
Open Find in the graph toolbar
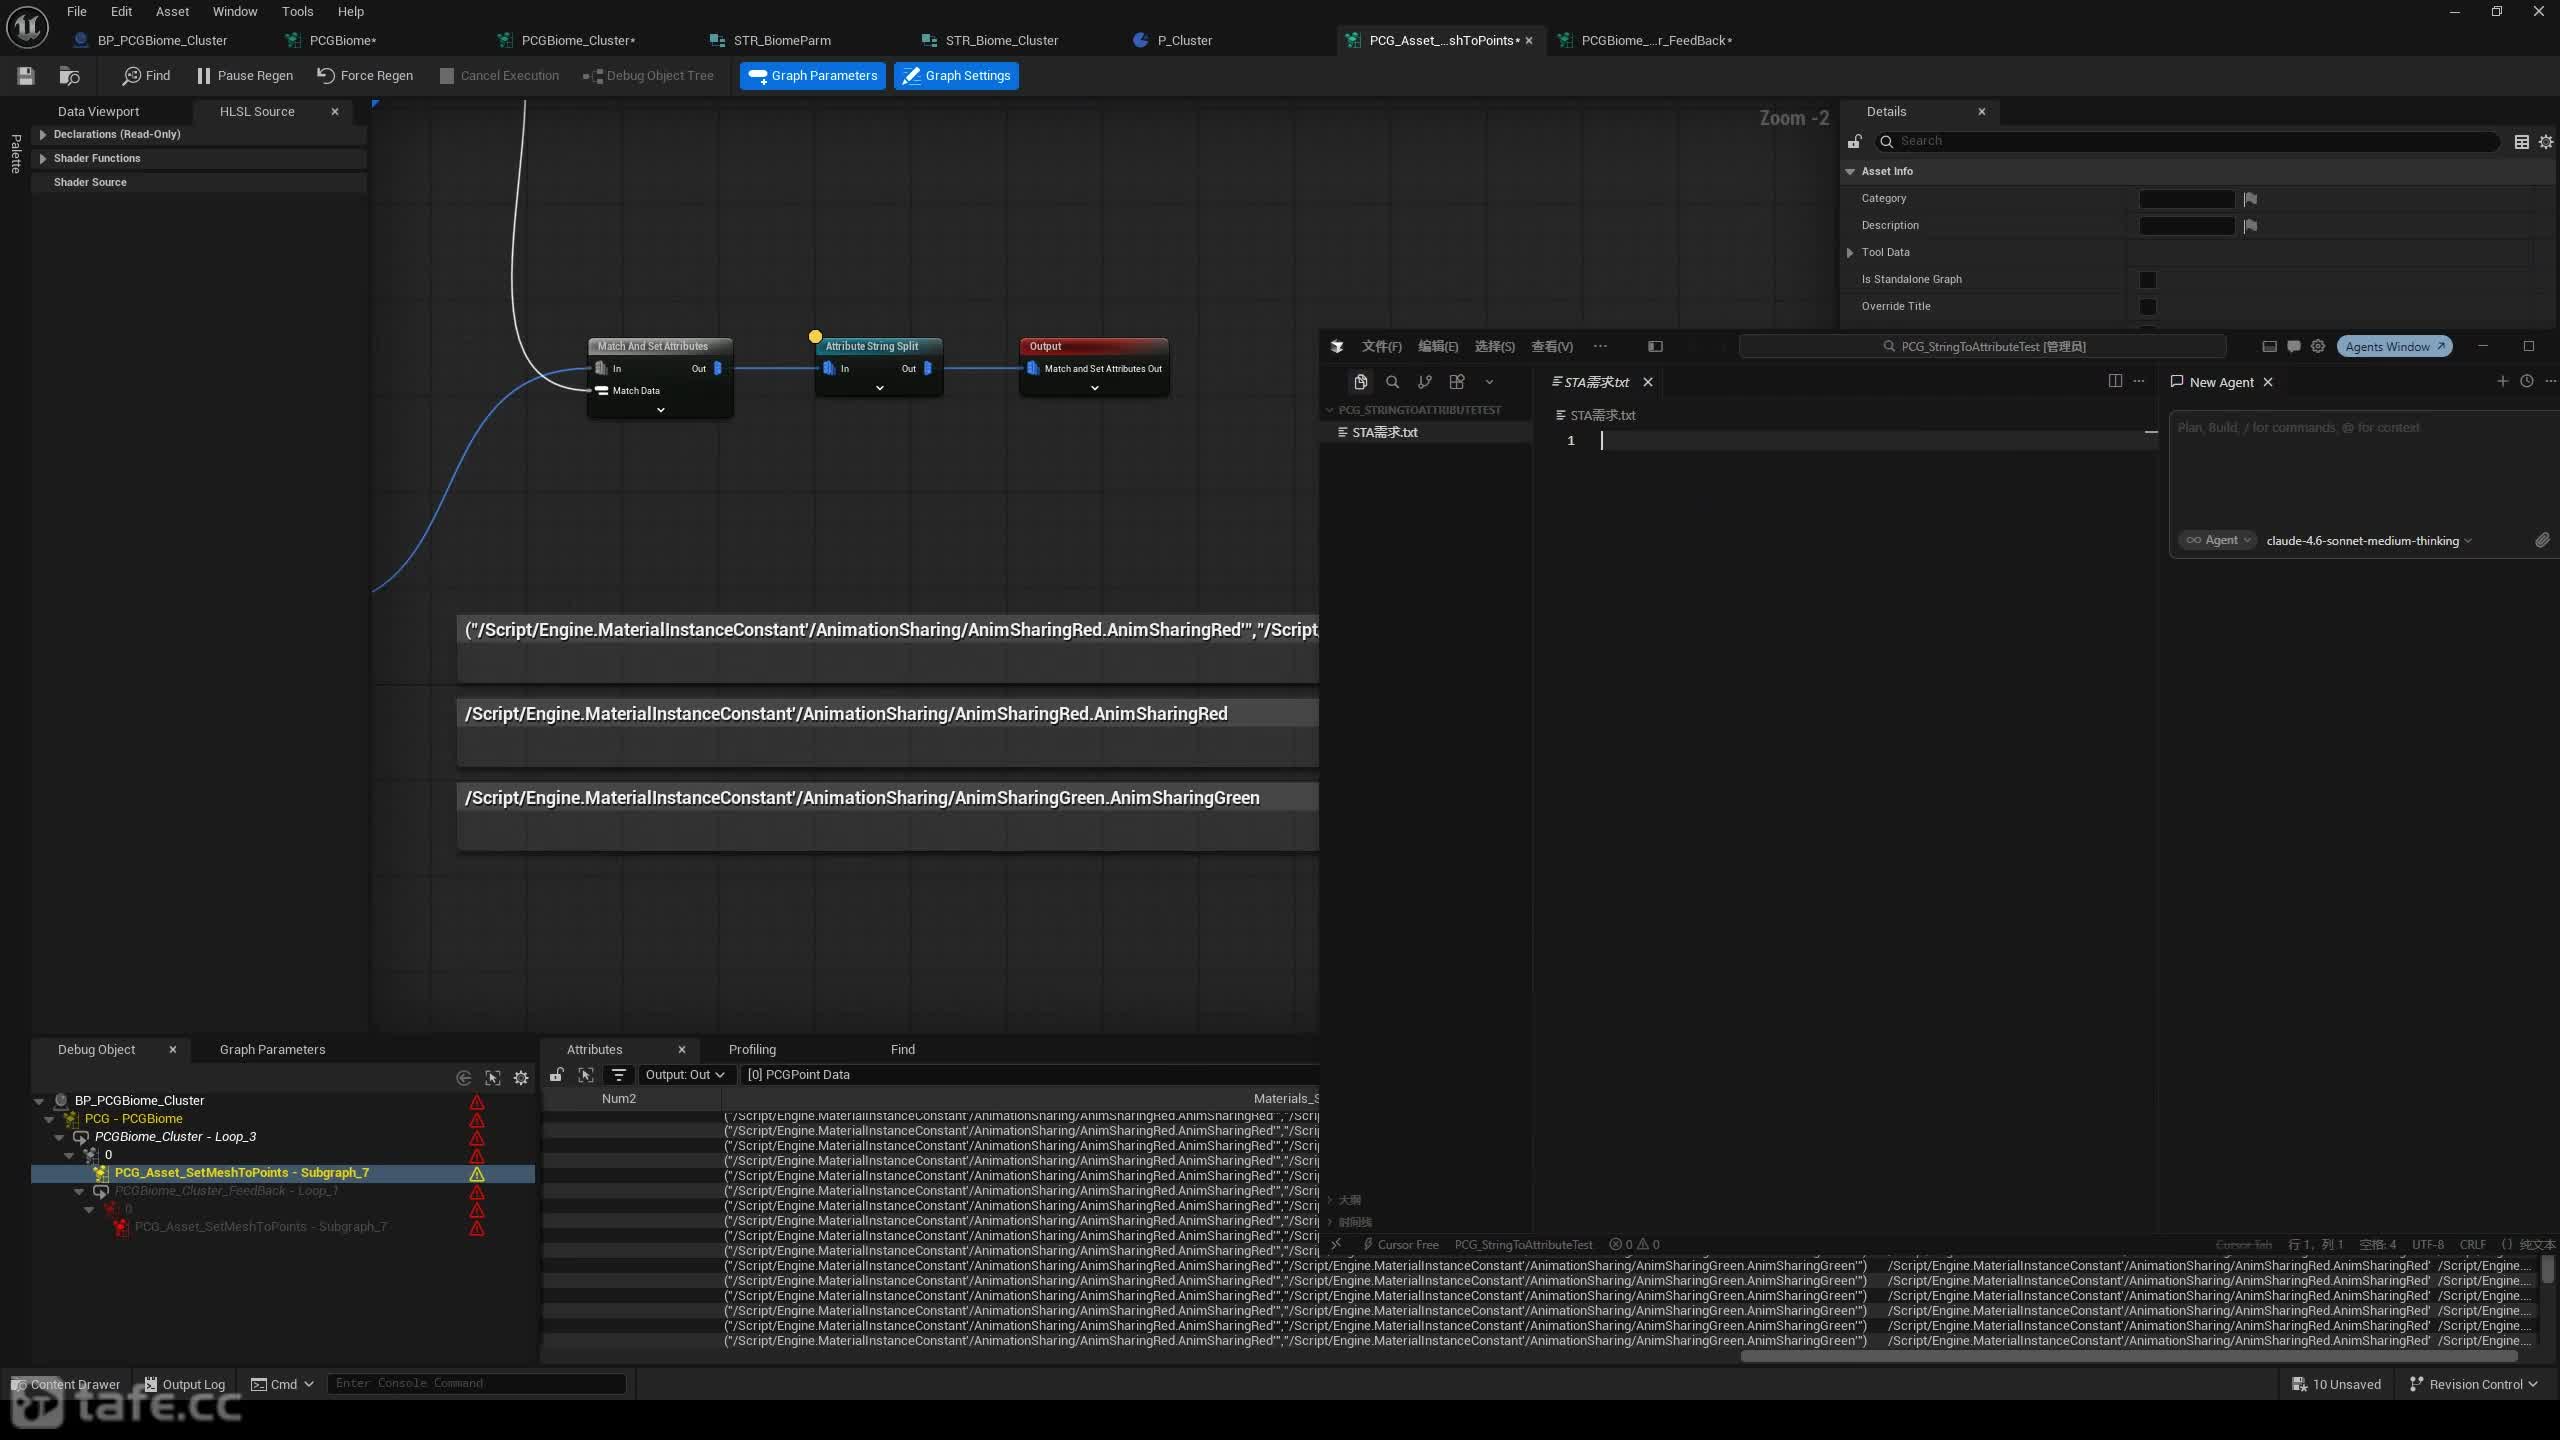(146, 76)
